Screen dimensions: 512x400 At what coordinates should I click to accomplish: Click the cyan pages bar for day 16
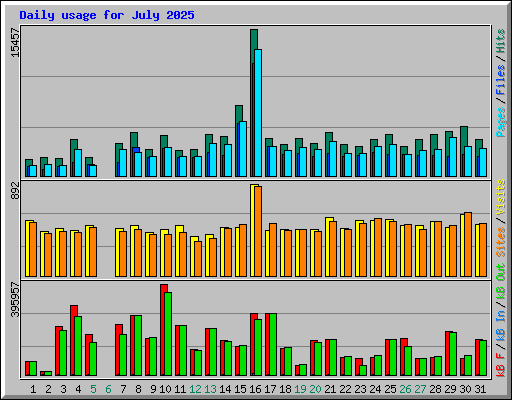[258, 113]
